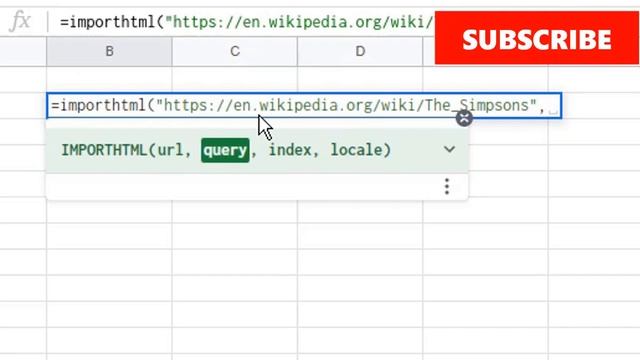Image resolution: width=640 pixels, height=360 pixels.
Task: Close the formula help tooltip
Action: tap(464, 118)
